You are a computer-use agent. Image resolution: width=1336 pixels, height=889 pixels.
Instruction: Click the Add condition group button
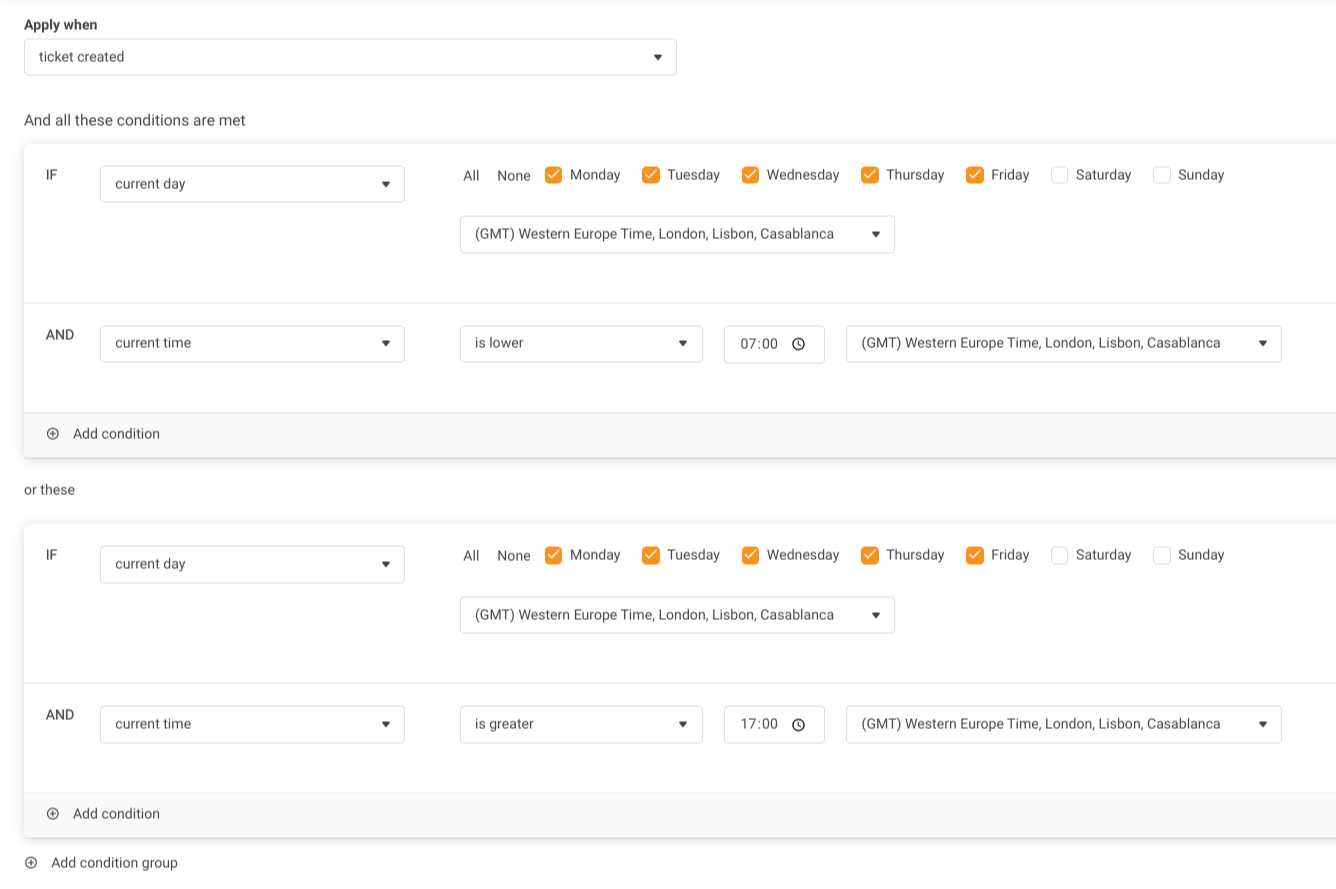click(x=114, y=863)
